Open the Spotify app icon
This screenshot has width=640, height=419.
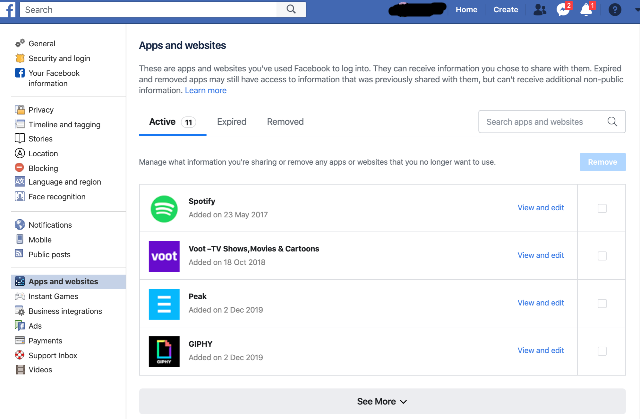(x=164, y=208)
